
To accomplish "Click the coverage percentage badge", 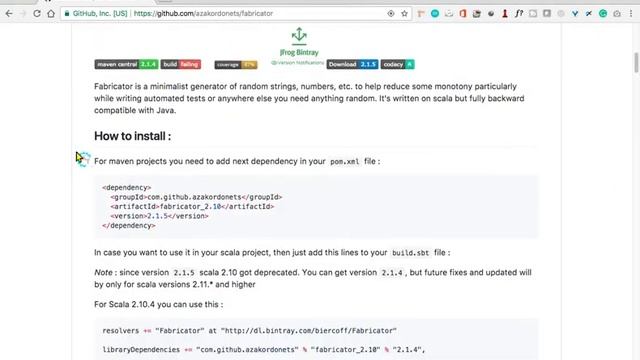I will 236,64.
